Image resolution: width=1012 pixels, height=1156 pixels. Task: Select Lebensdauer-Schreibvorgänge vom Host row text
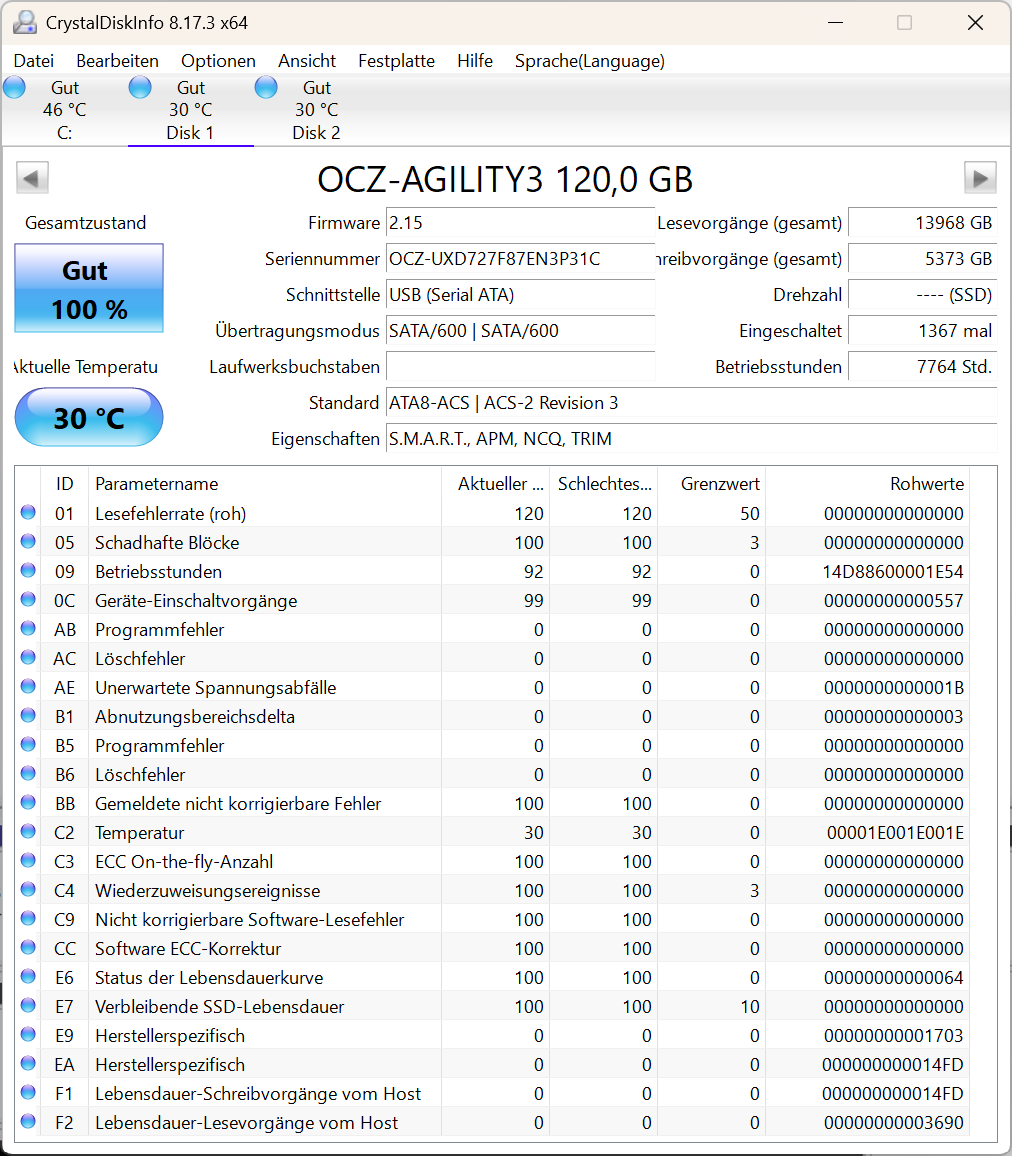[x=258, y=1093]
